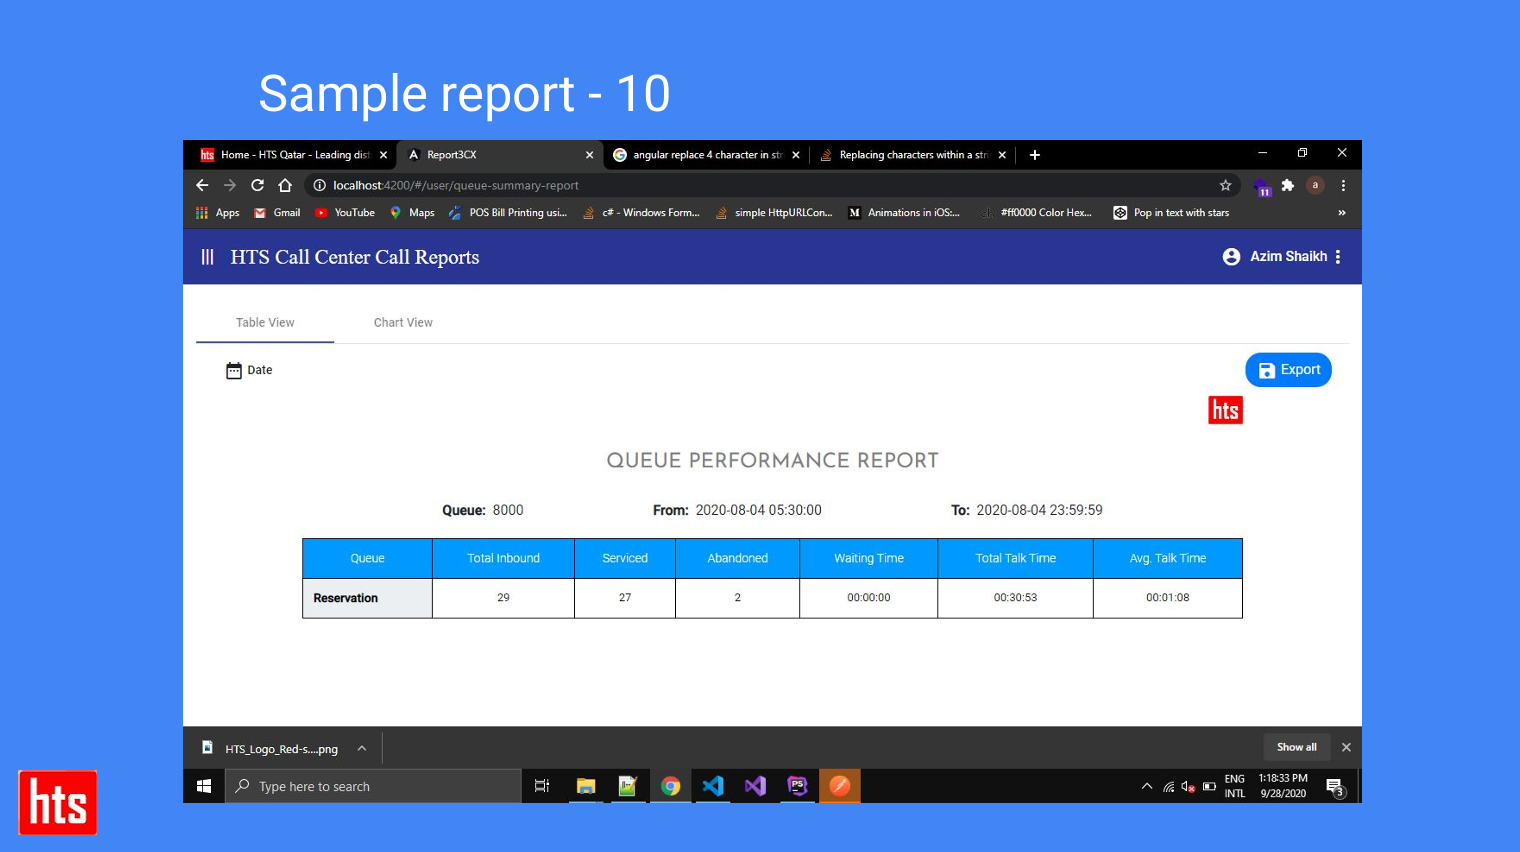The image size is (1520, 852).
Task: Go to the browser home page
Action: [x=285, y=185]
